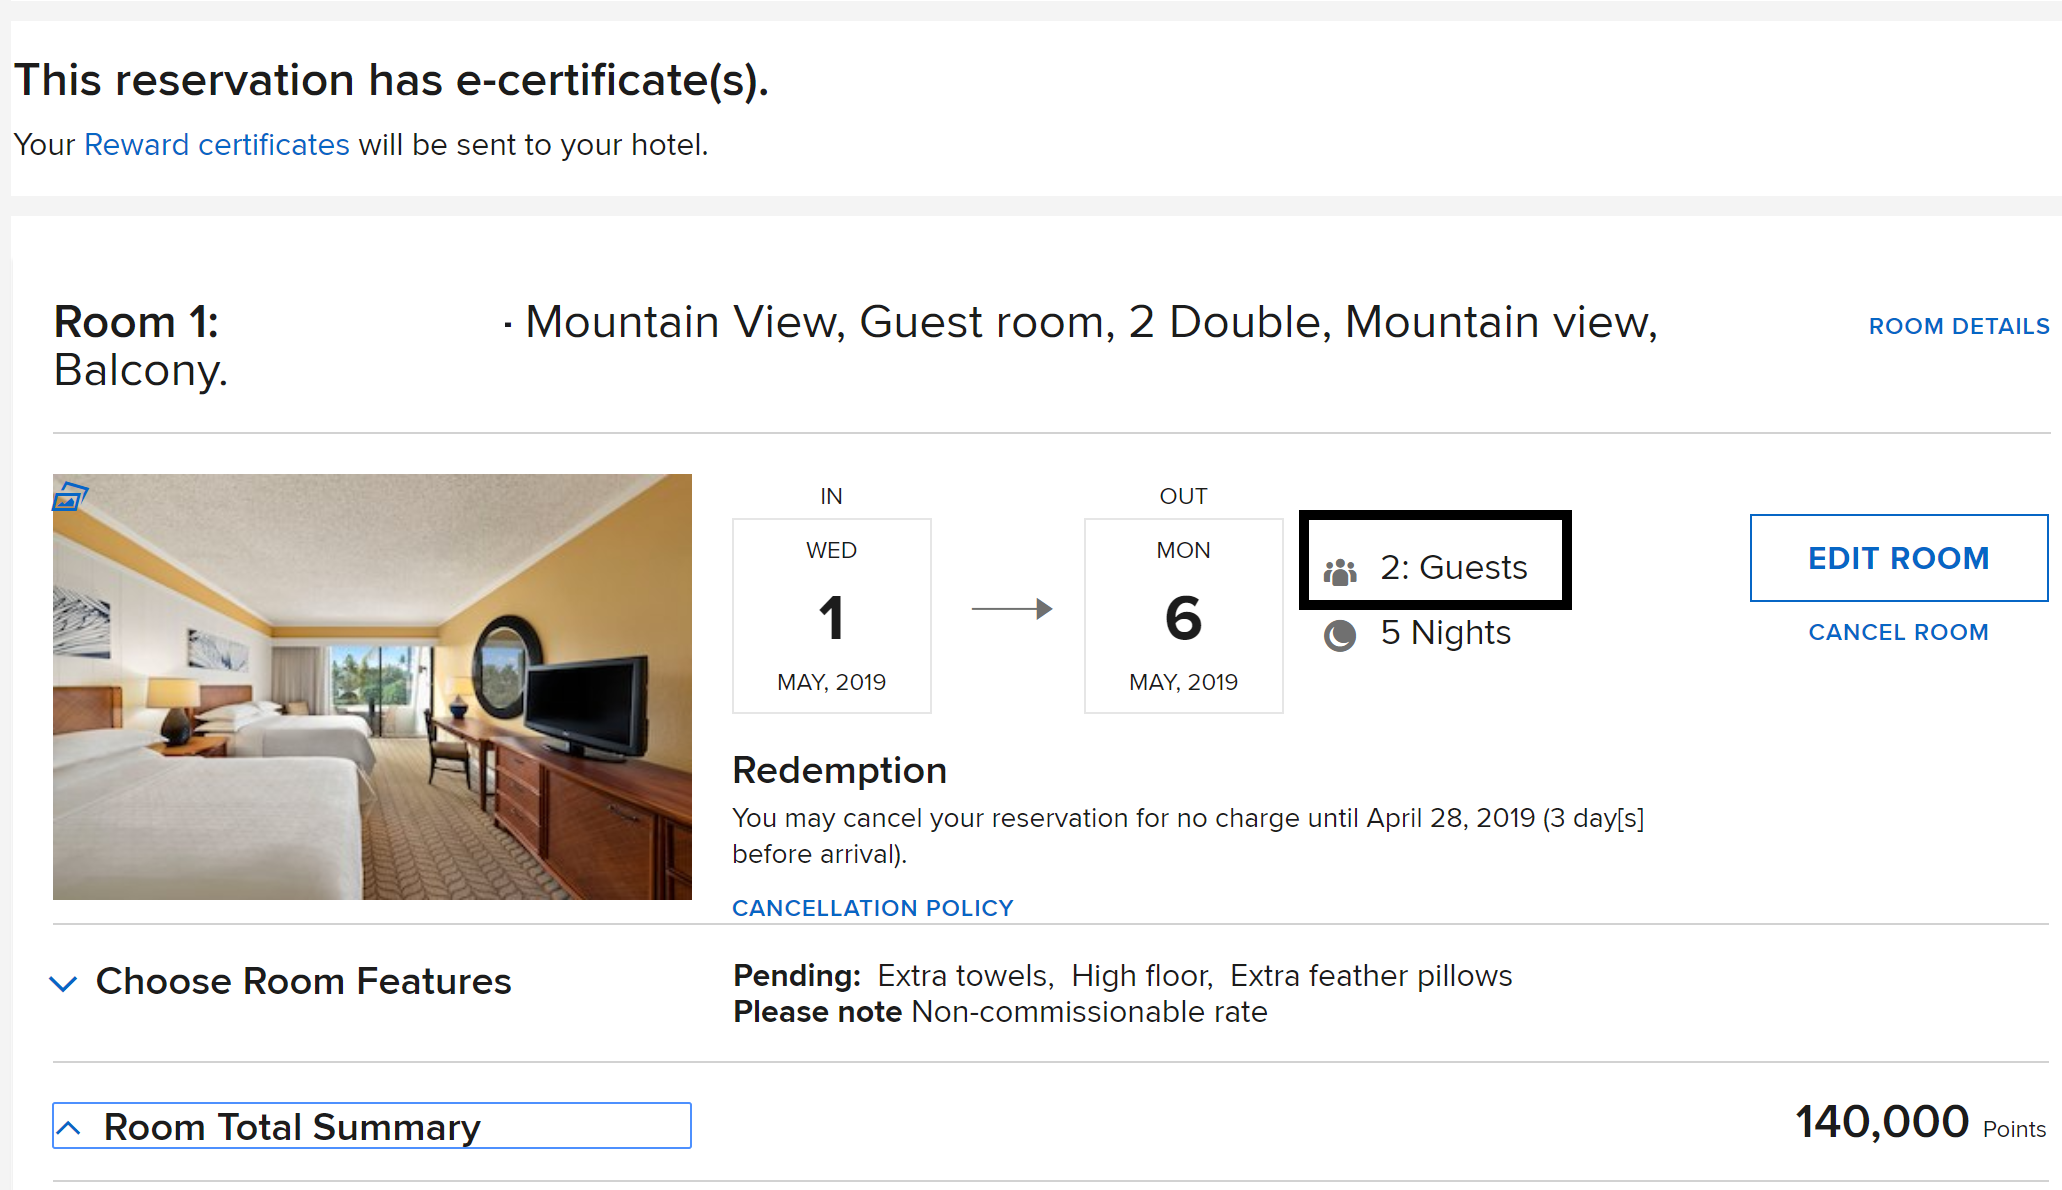Image resolution: width=2062 pixels, height=1190 pixels.
Task: Open the ROOM DETAILS link
Action: click(1959, 326)
